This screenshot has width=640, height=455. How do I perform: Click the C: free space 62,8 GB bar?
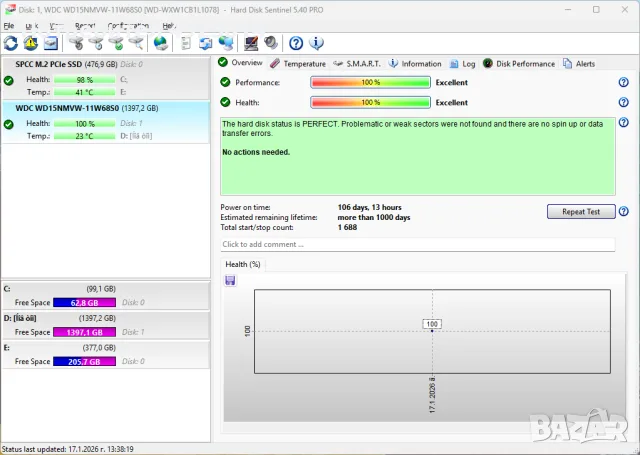pos(84,302)
